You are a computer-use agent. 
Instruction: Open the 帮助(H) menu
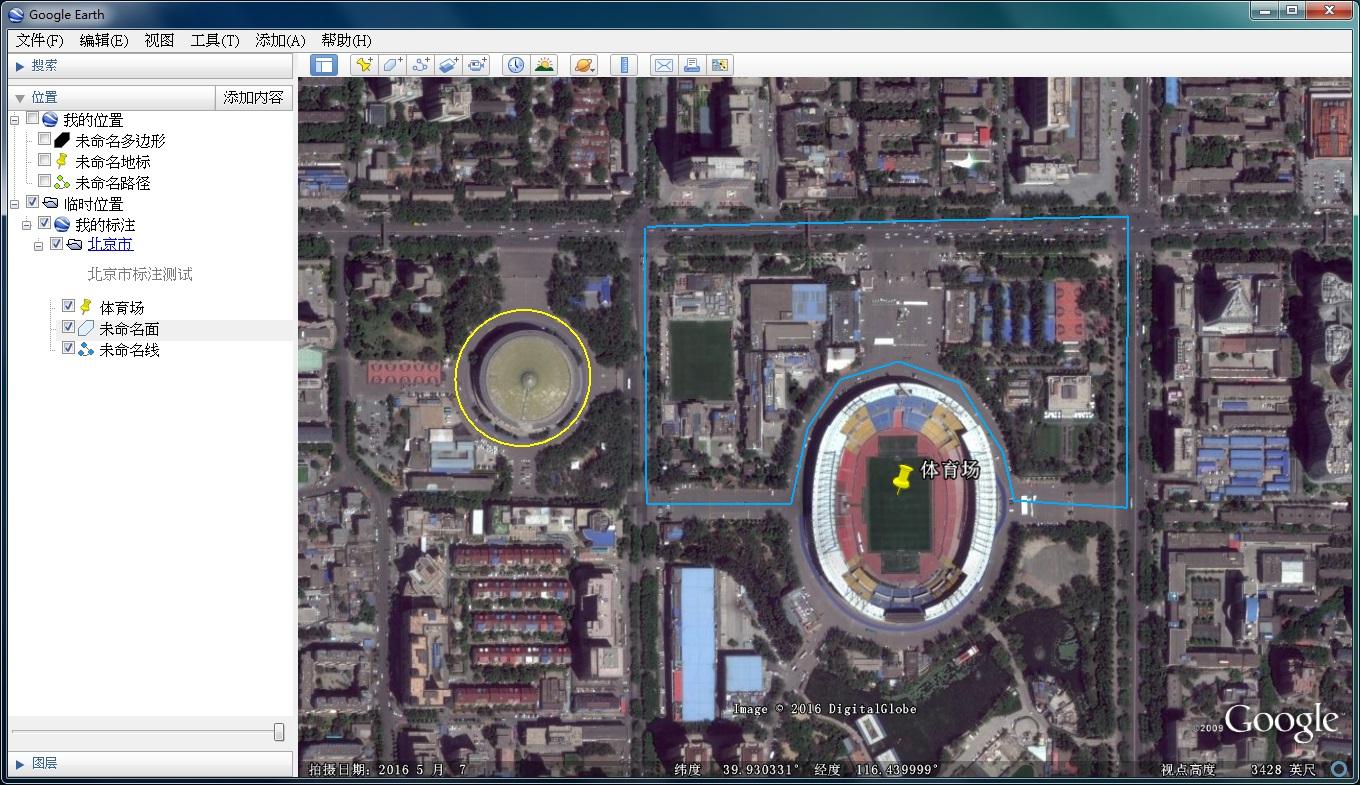[x=346, y=40]
